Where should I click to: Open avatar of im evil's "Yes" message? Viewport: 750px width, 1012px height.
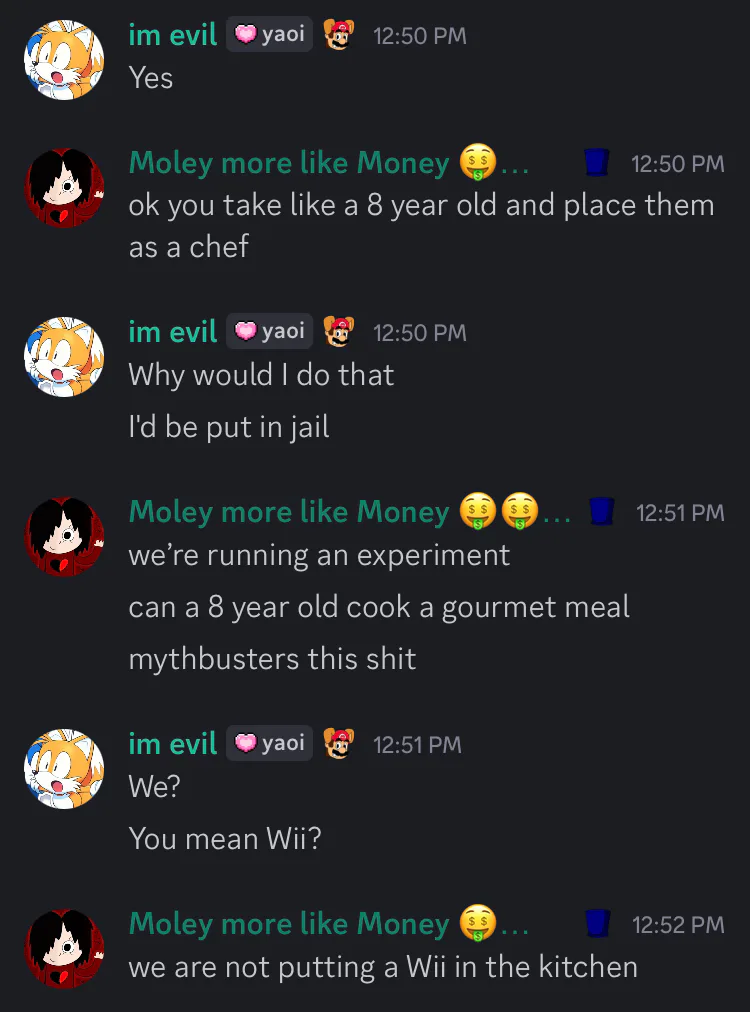coord(64,59)
